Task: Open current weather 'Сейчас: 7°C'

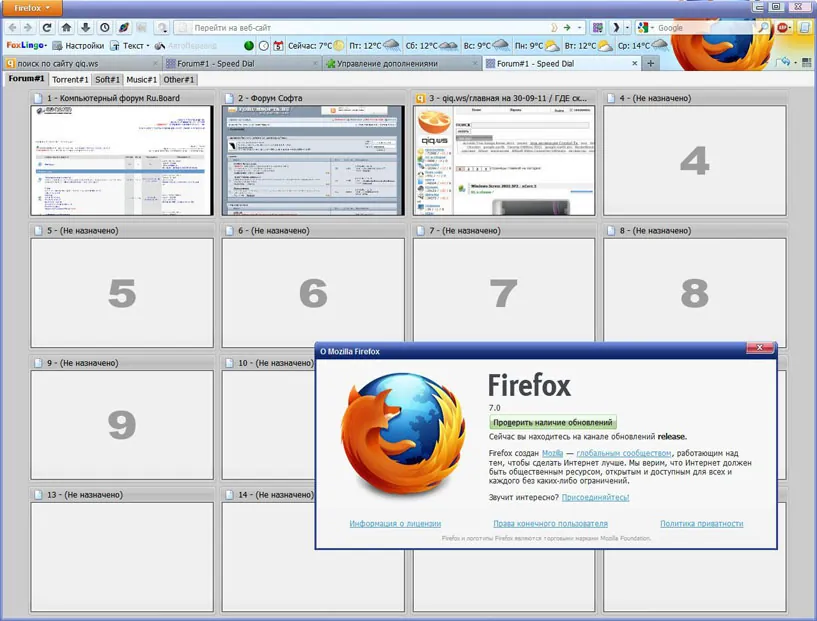Action: click(x=316, y=46)
